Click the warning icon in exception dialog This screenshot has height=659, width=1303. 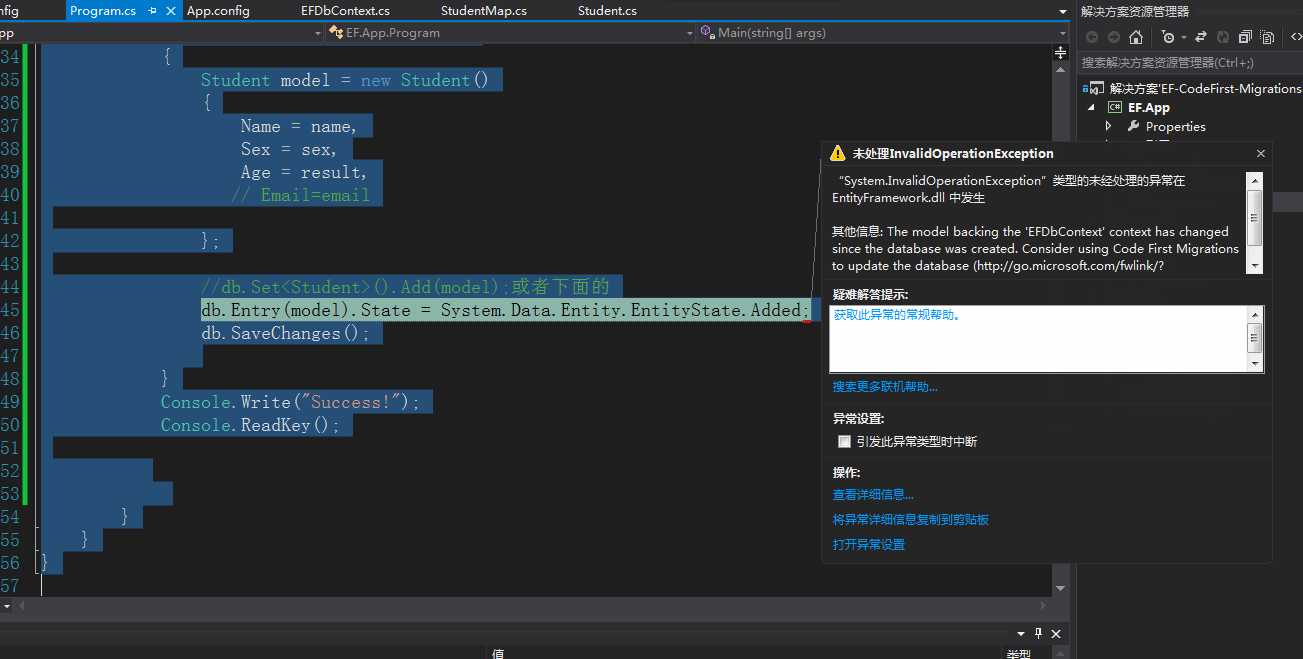point(838,154)
